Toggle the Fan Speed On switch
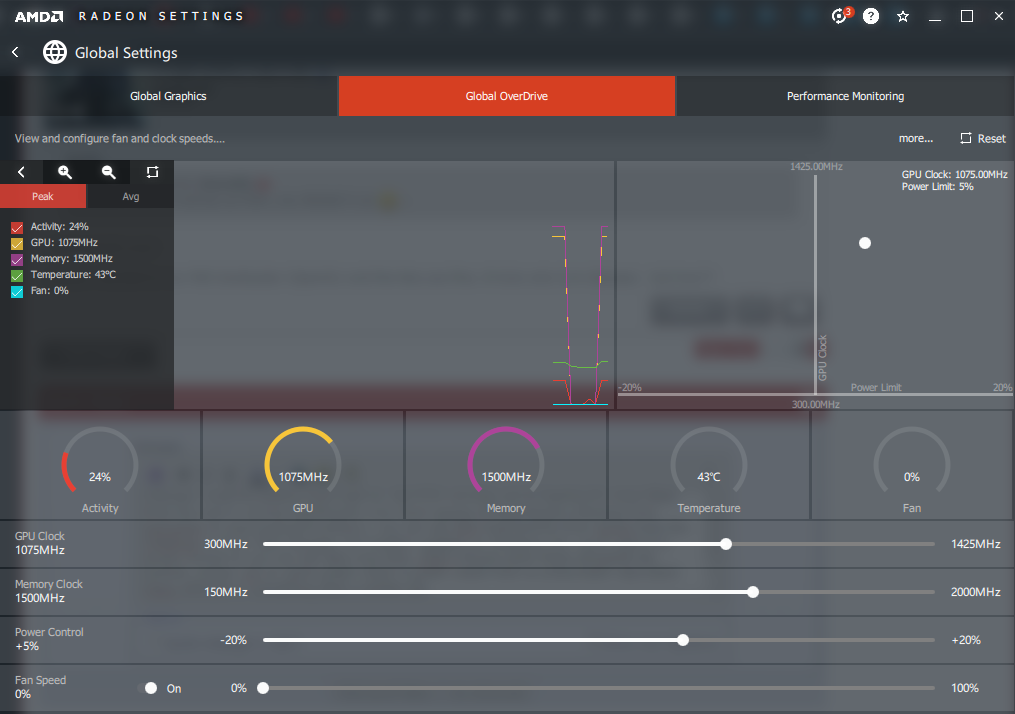Screen dimensions: 1015x714 [x=148, y=688]
